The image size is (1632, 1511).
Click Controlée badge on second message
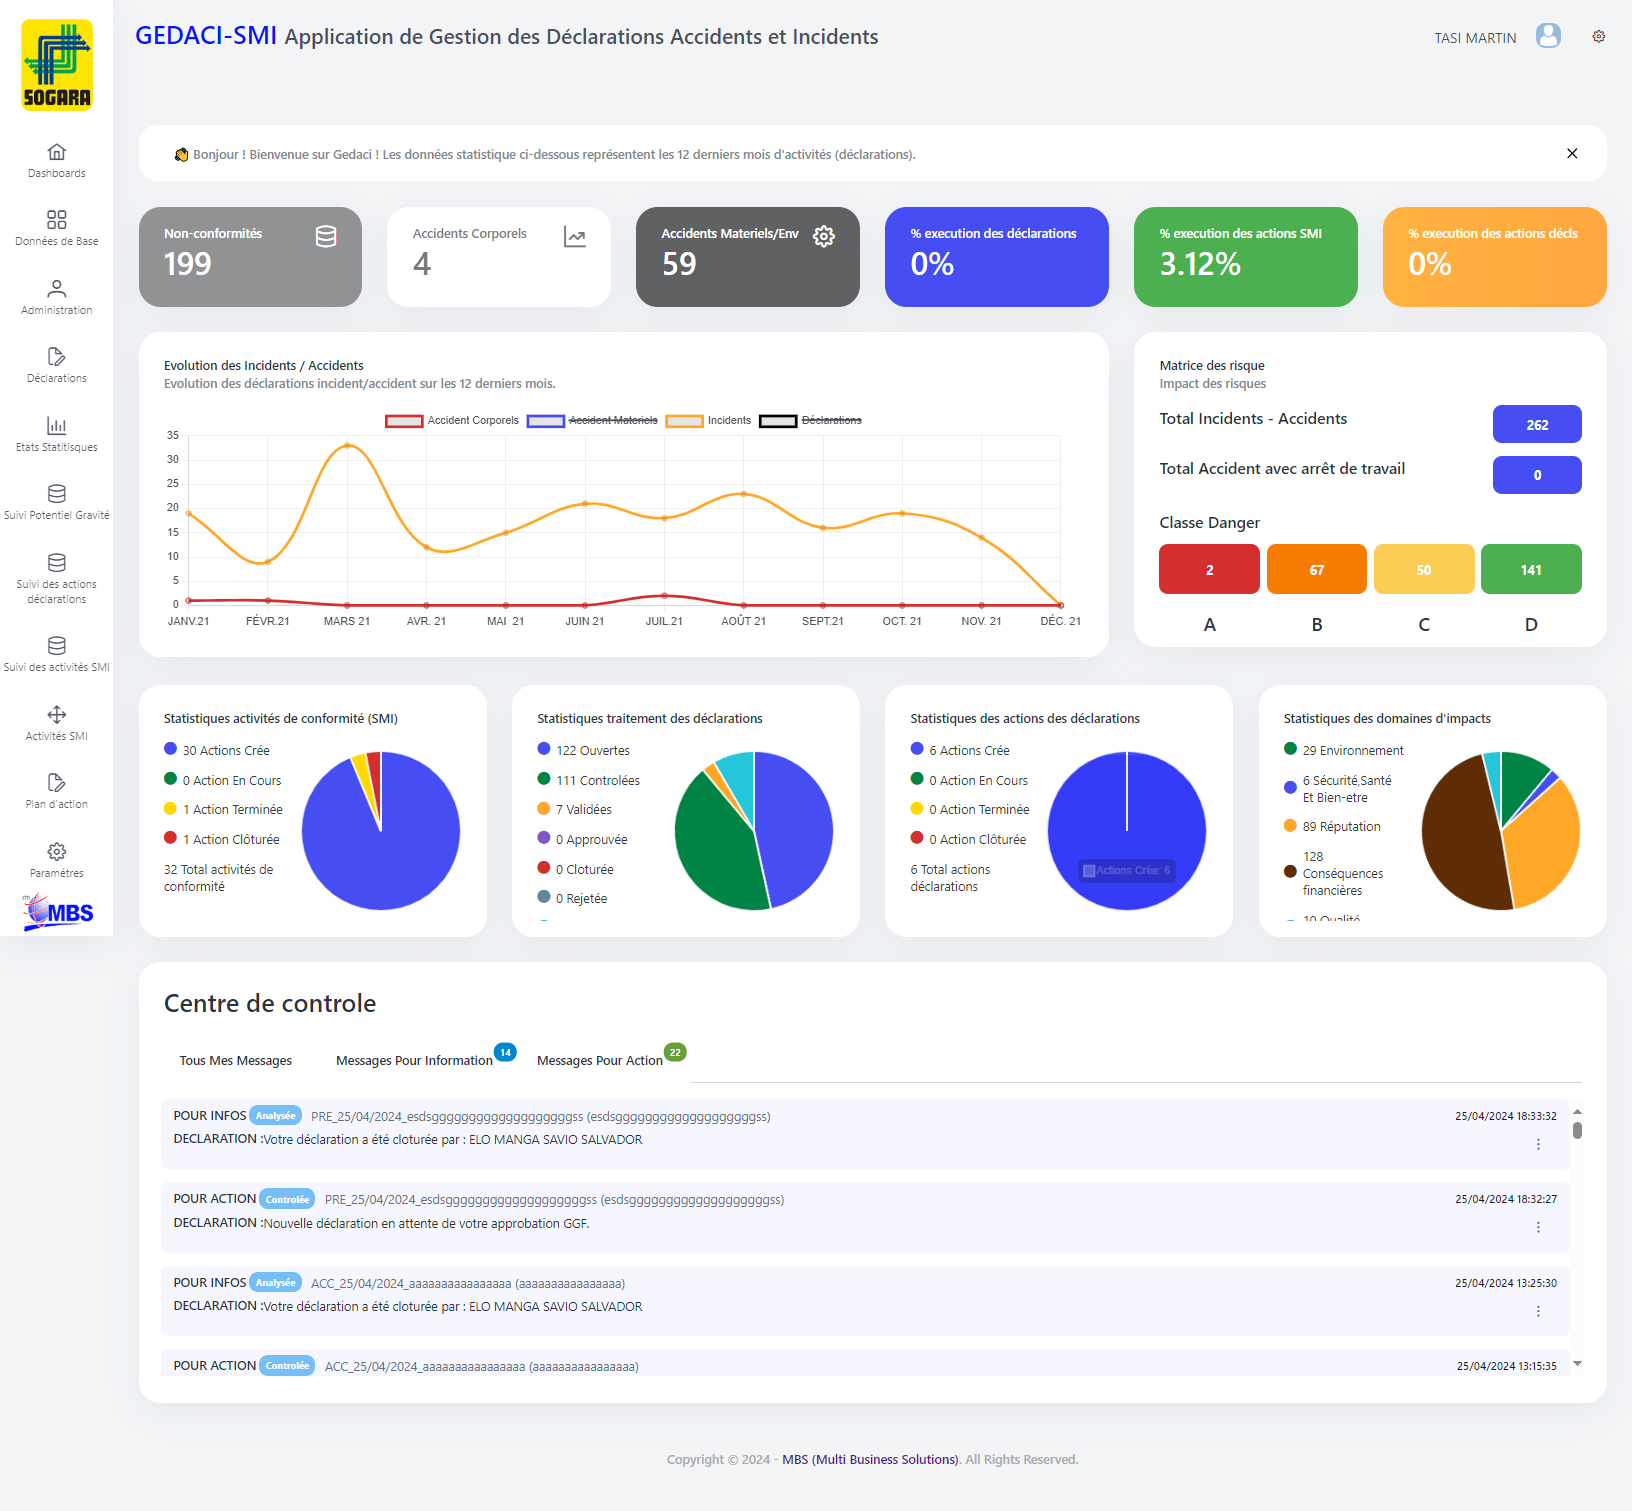click(287, 1199)
